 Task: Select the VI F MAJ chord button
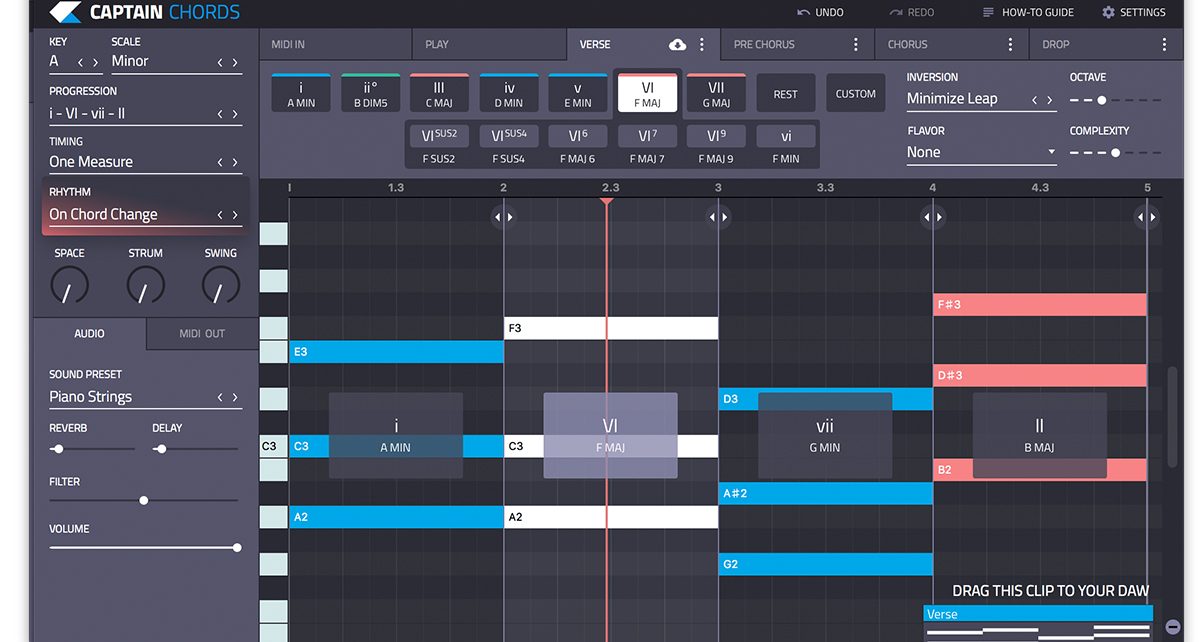(x=647, y=92)
